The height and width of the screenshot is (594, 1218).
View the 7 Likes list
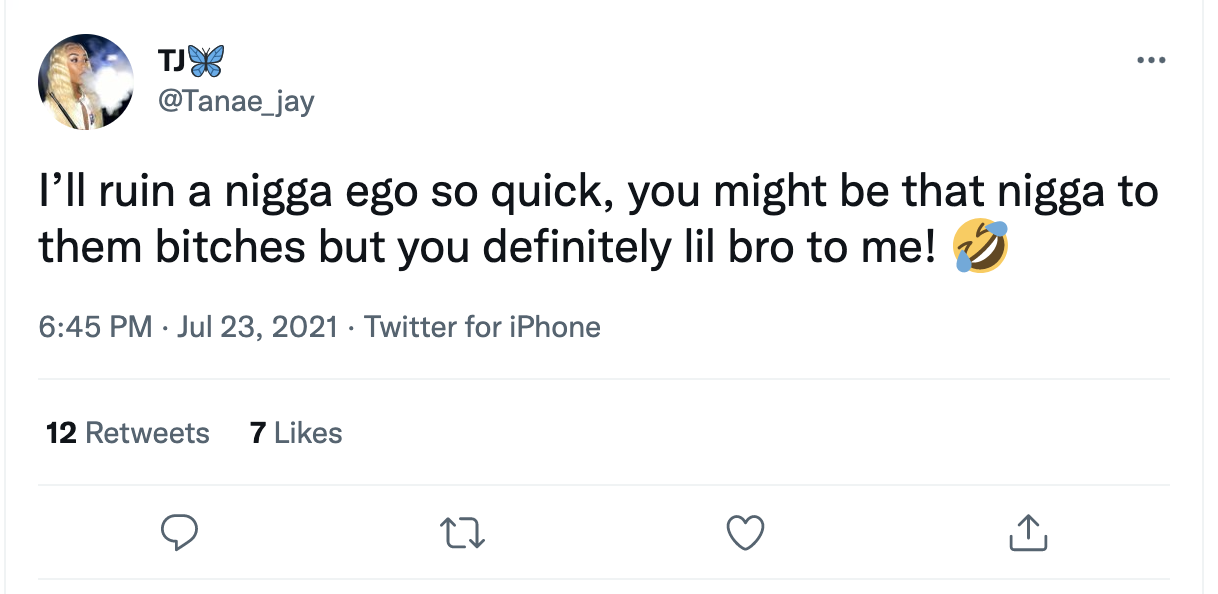click(296, 433)
